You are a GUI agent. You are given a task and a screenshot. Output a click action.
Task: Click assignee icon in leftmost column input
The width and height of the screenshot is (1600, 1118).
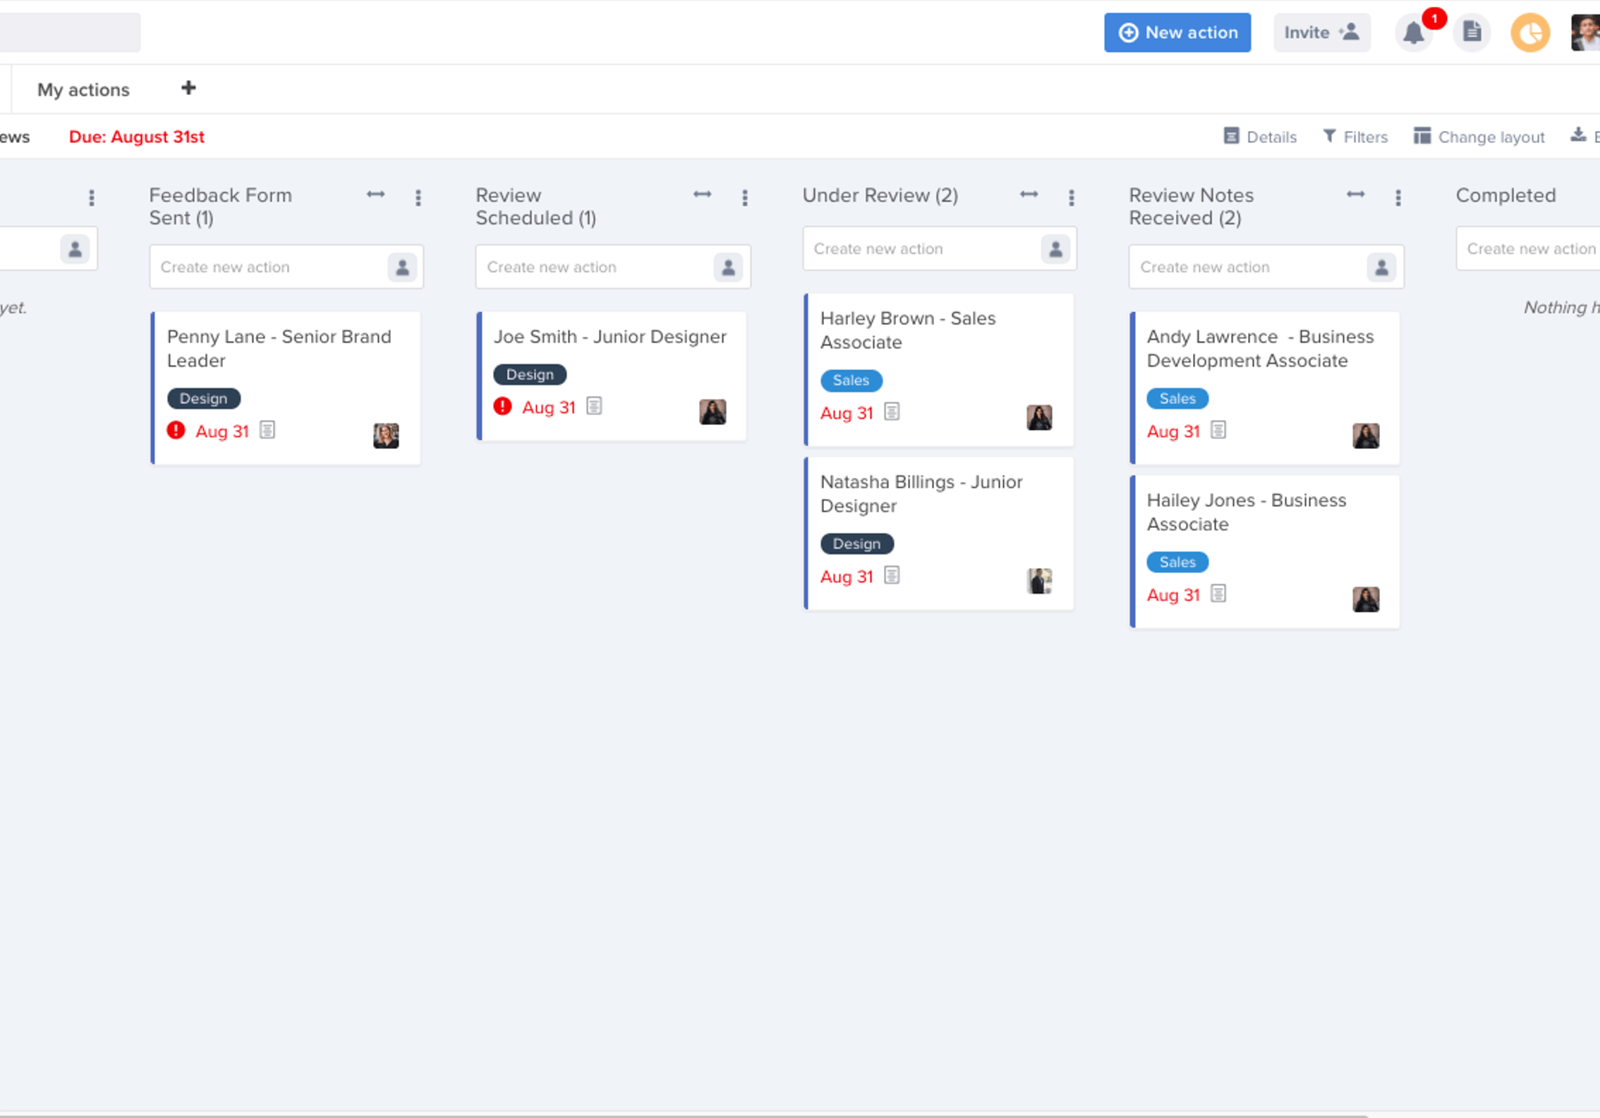tap(75, 249)
